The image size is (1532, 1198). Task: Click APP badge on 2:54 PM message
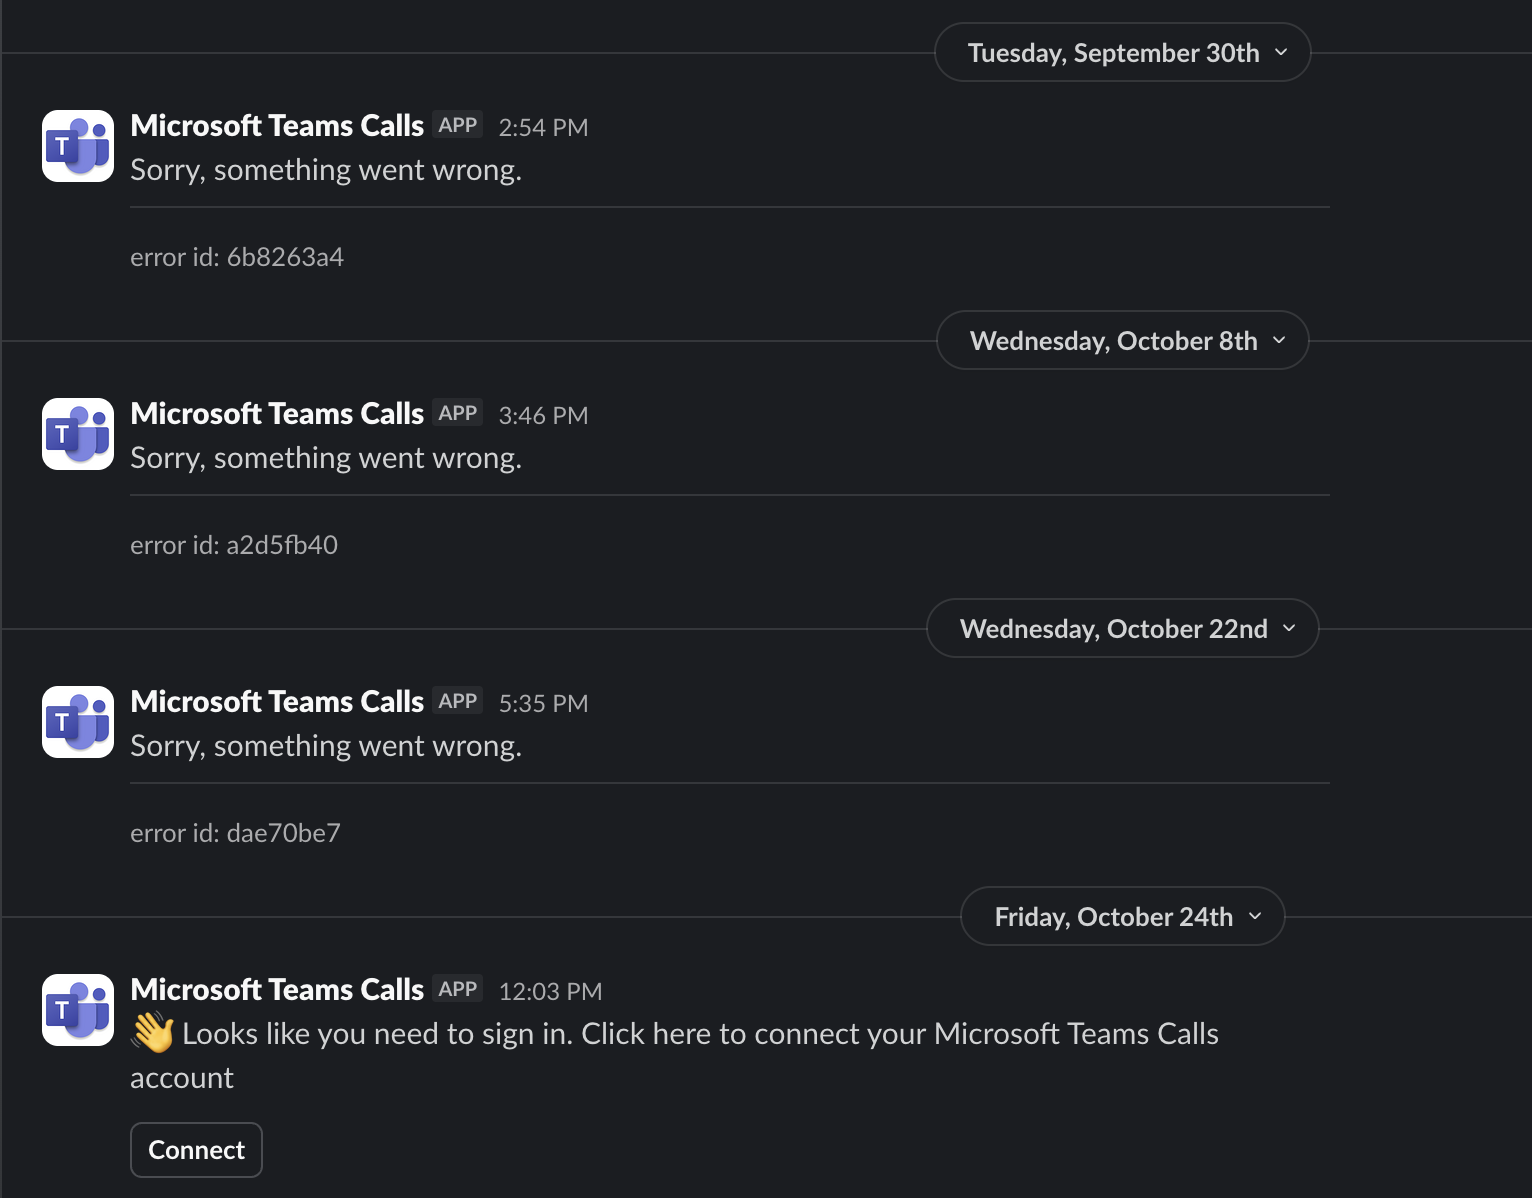(458, 125)
